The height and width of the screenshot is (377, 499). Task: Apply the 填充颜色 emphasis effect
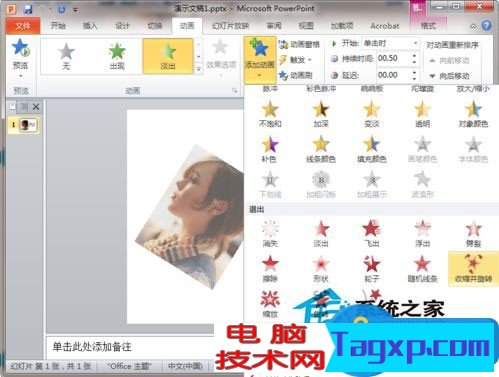coord(372,149)
